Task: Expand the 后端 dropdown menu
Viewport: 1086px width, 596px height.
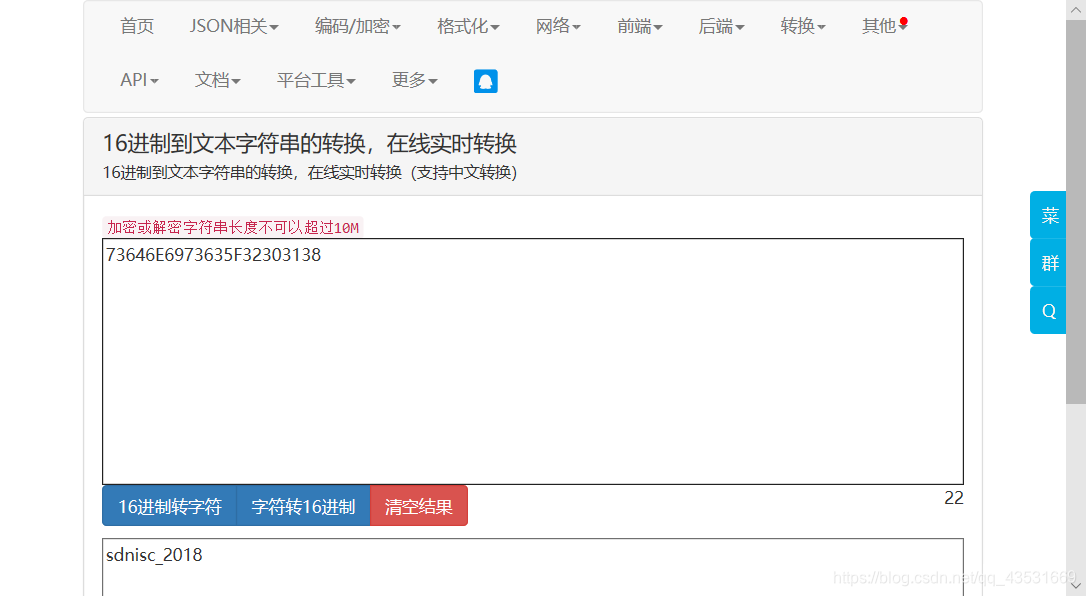Action: tap(721, 26)
